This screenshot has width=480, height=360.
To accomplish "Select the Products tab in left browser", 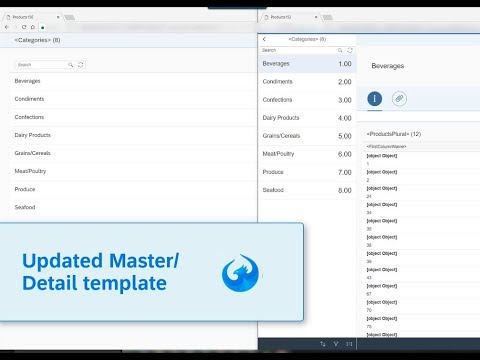I will 33,17.
